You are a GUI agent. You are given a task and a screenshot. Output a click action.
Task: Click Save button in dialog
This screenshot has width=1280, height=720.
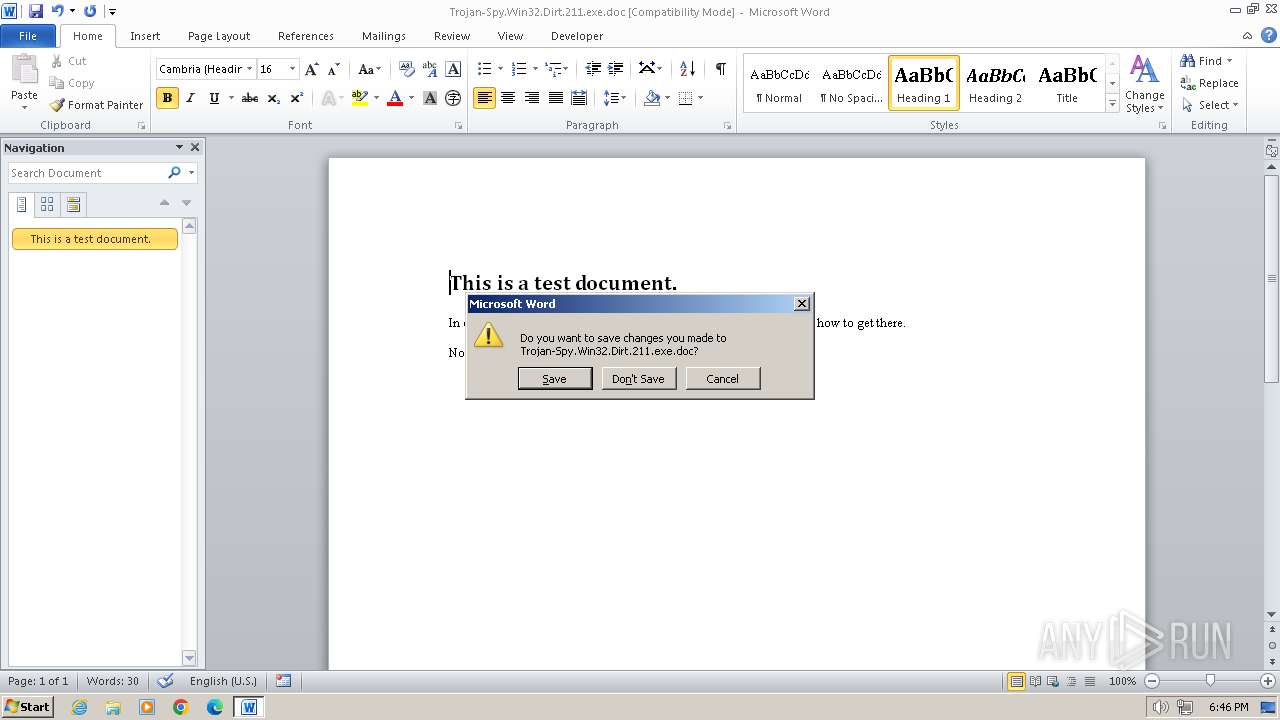click(x=555, y=379)
